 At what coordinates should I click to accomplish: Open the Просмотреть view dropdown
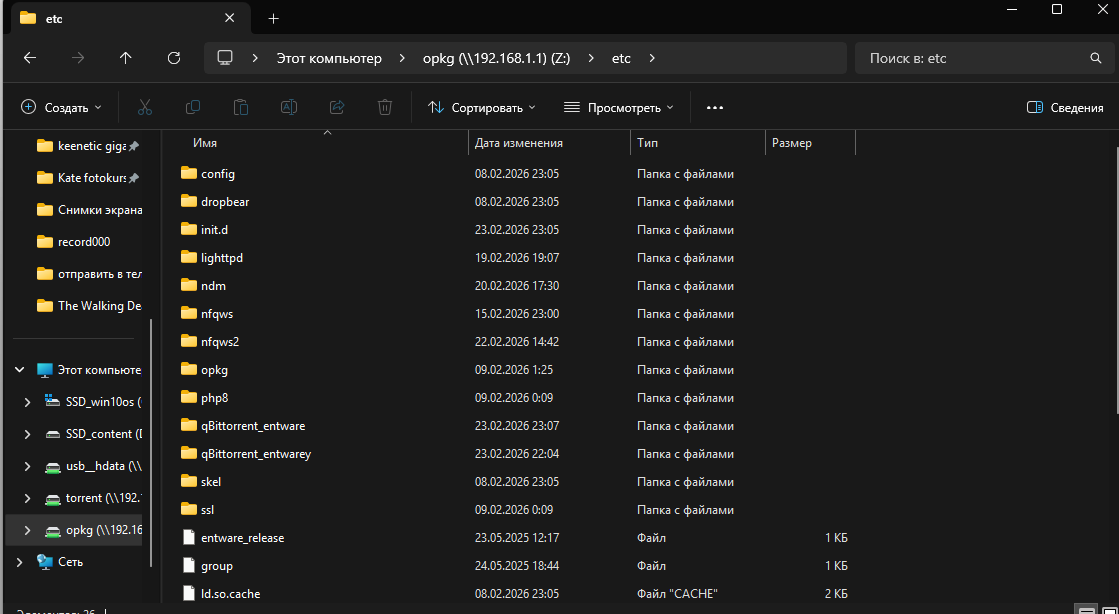coord(618,107)
